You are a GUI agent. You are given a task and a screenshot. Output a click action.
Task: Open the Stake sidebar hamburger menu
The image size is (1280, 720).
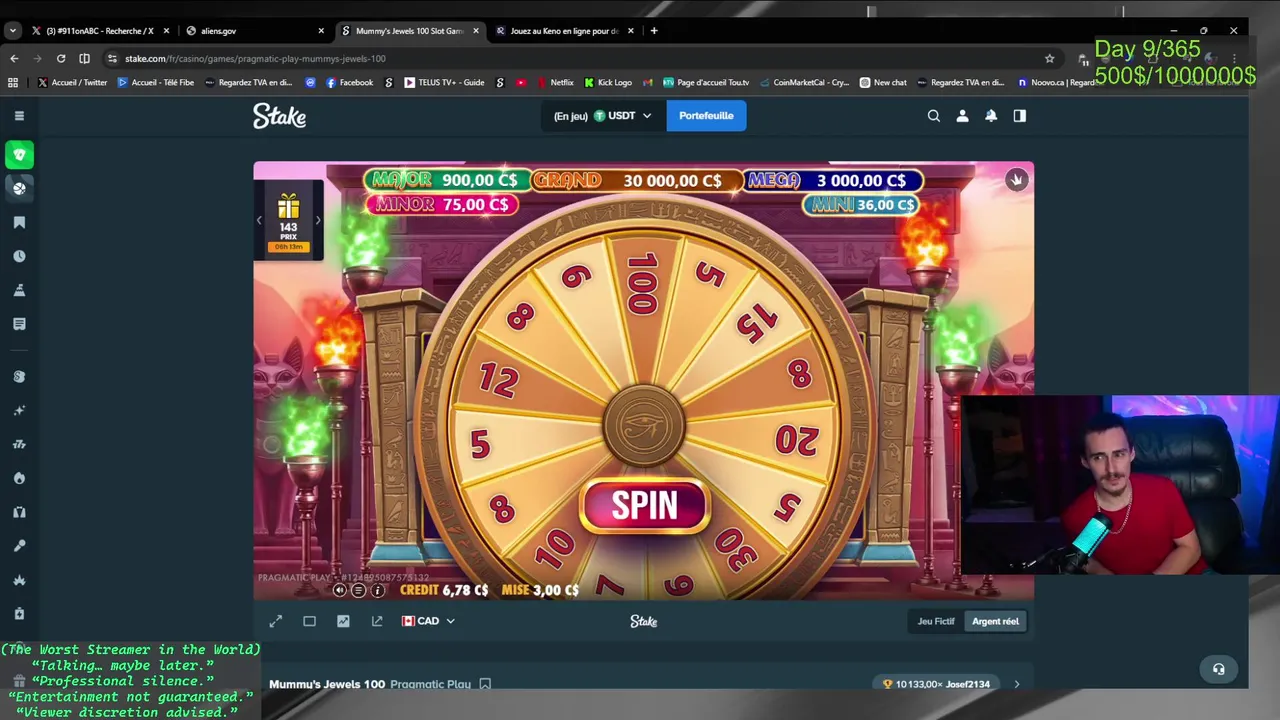pyautogui.click(x=19, y=116)
